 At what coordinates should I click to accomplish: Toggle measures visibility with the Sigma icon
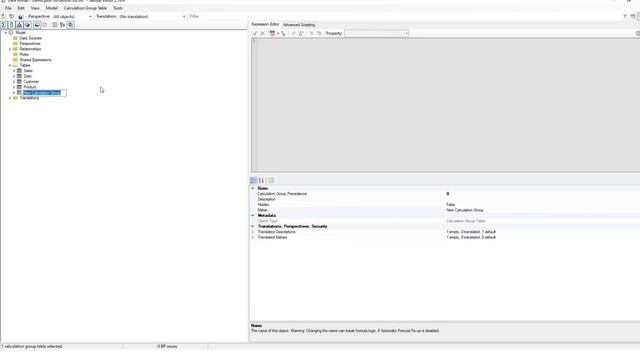coord(4,25)
